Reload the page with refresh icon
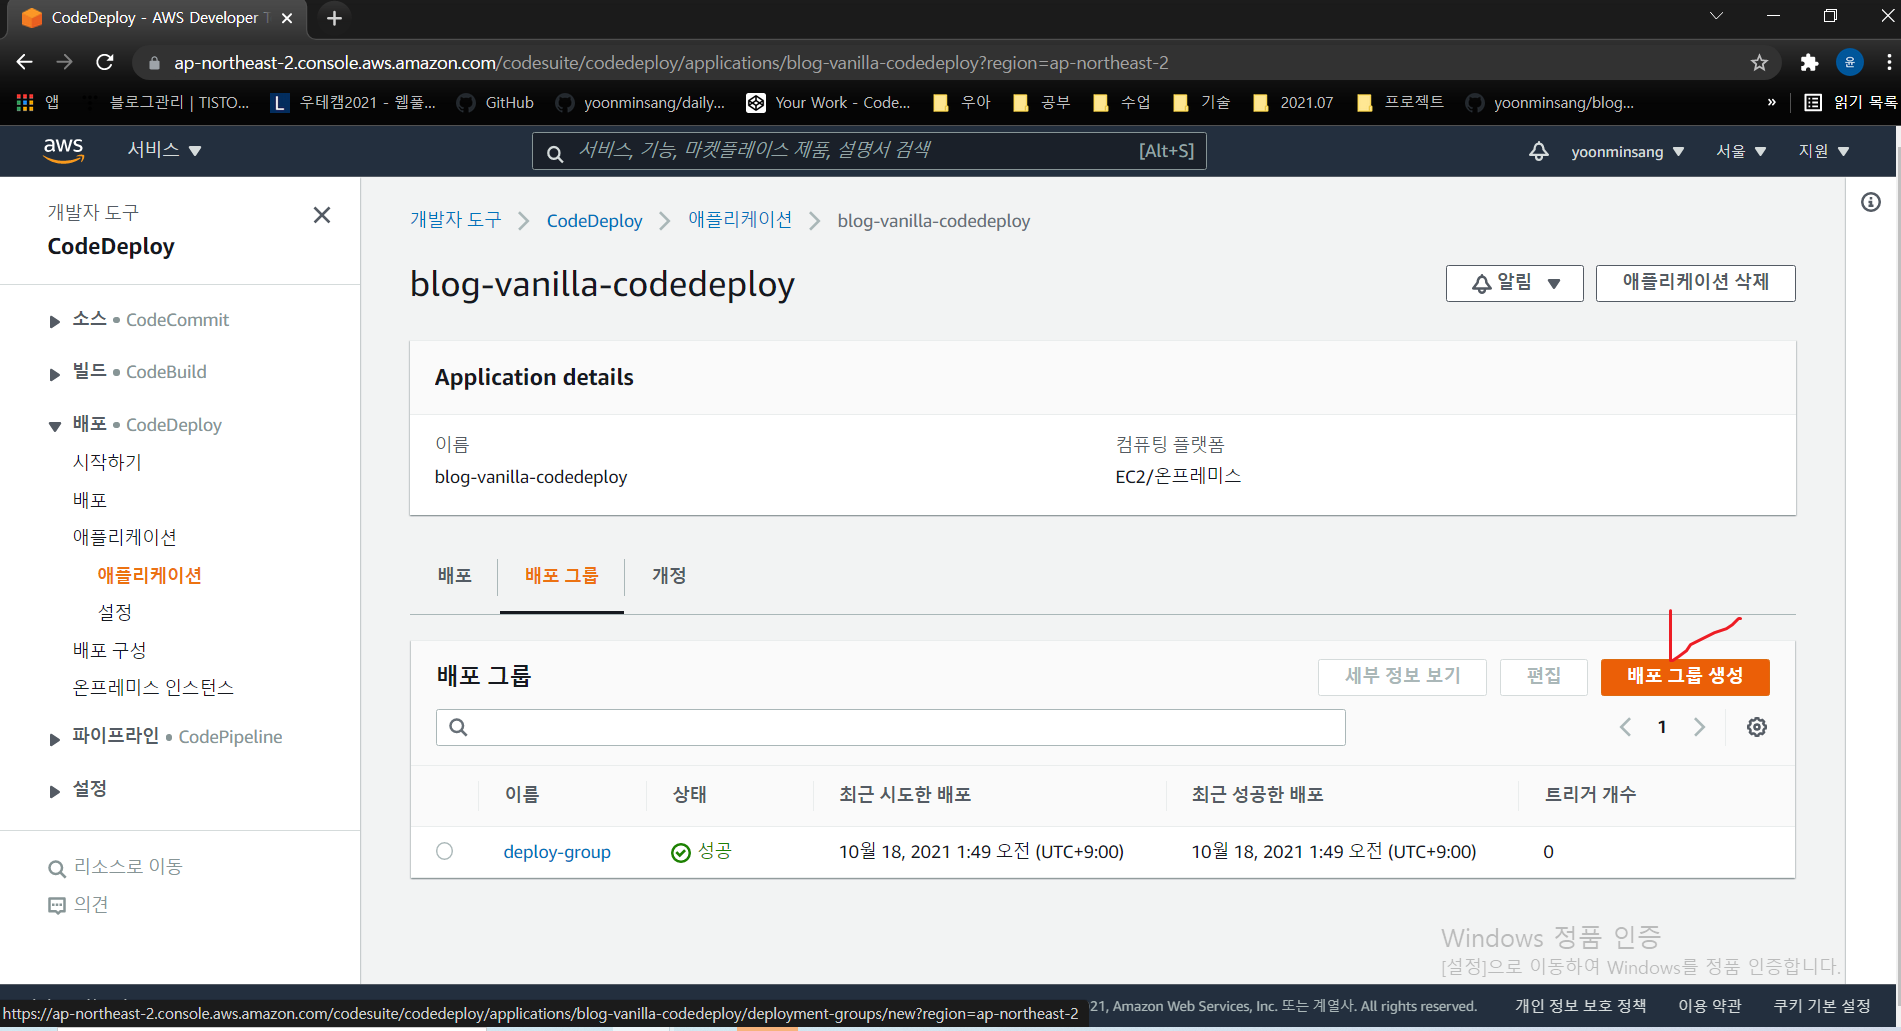The width and height of the screenshot is (1901, 1031). (x=105, y=62)
